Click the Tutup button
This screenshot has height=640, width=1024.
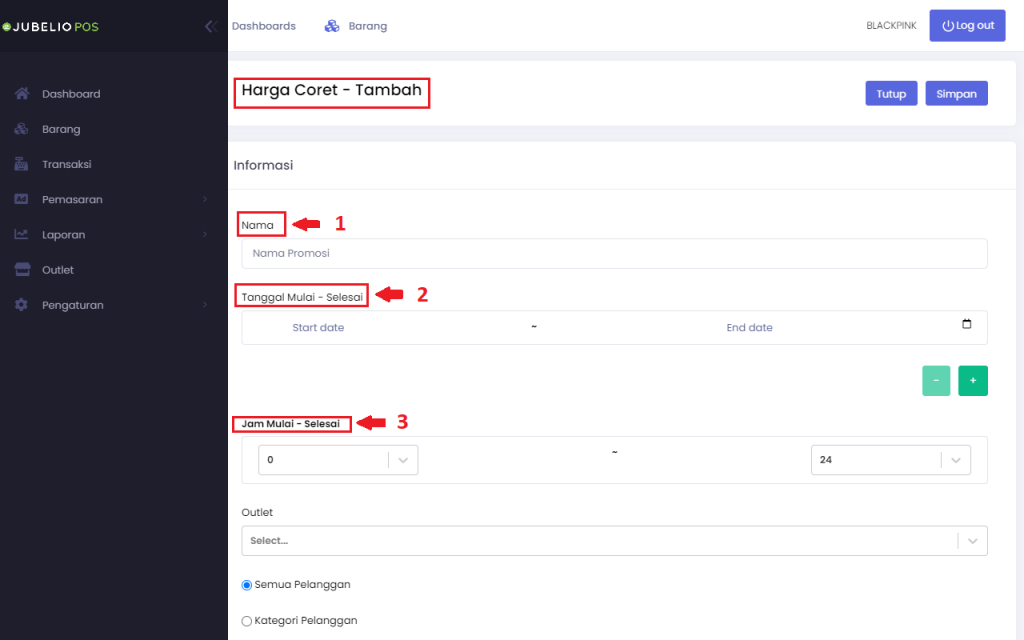point(891,93)
